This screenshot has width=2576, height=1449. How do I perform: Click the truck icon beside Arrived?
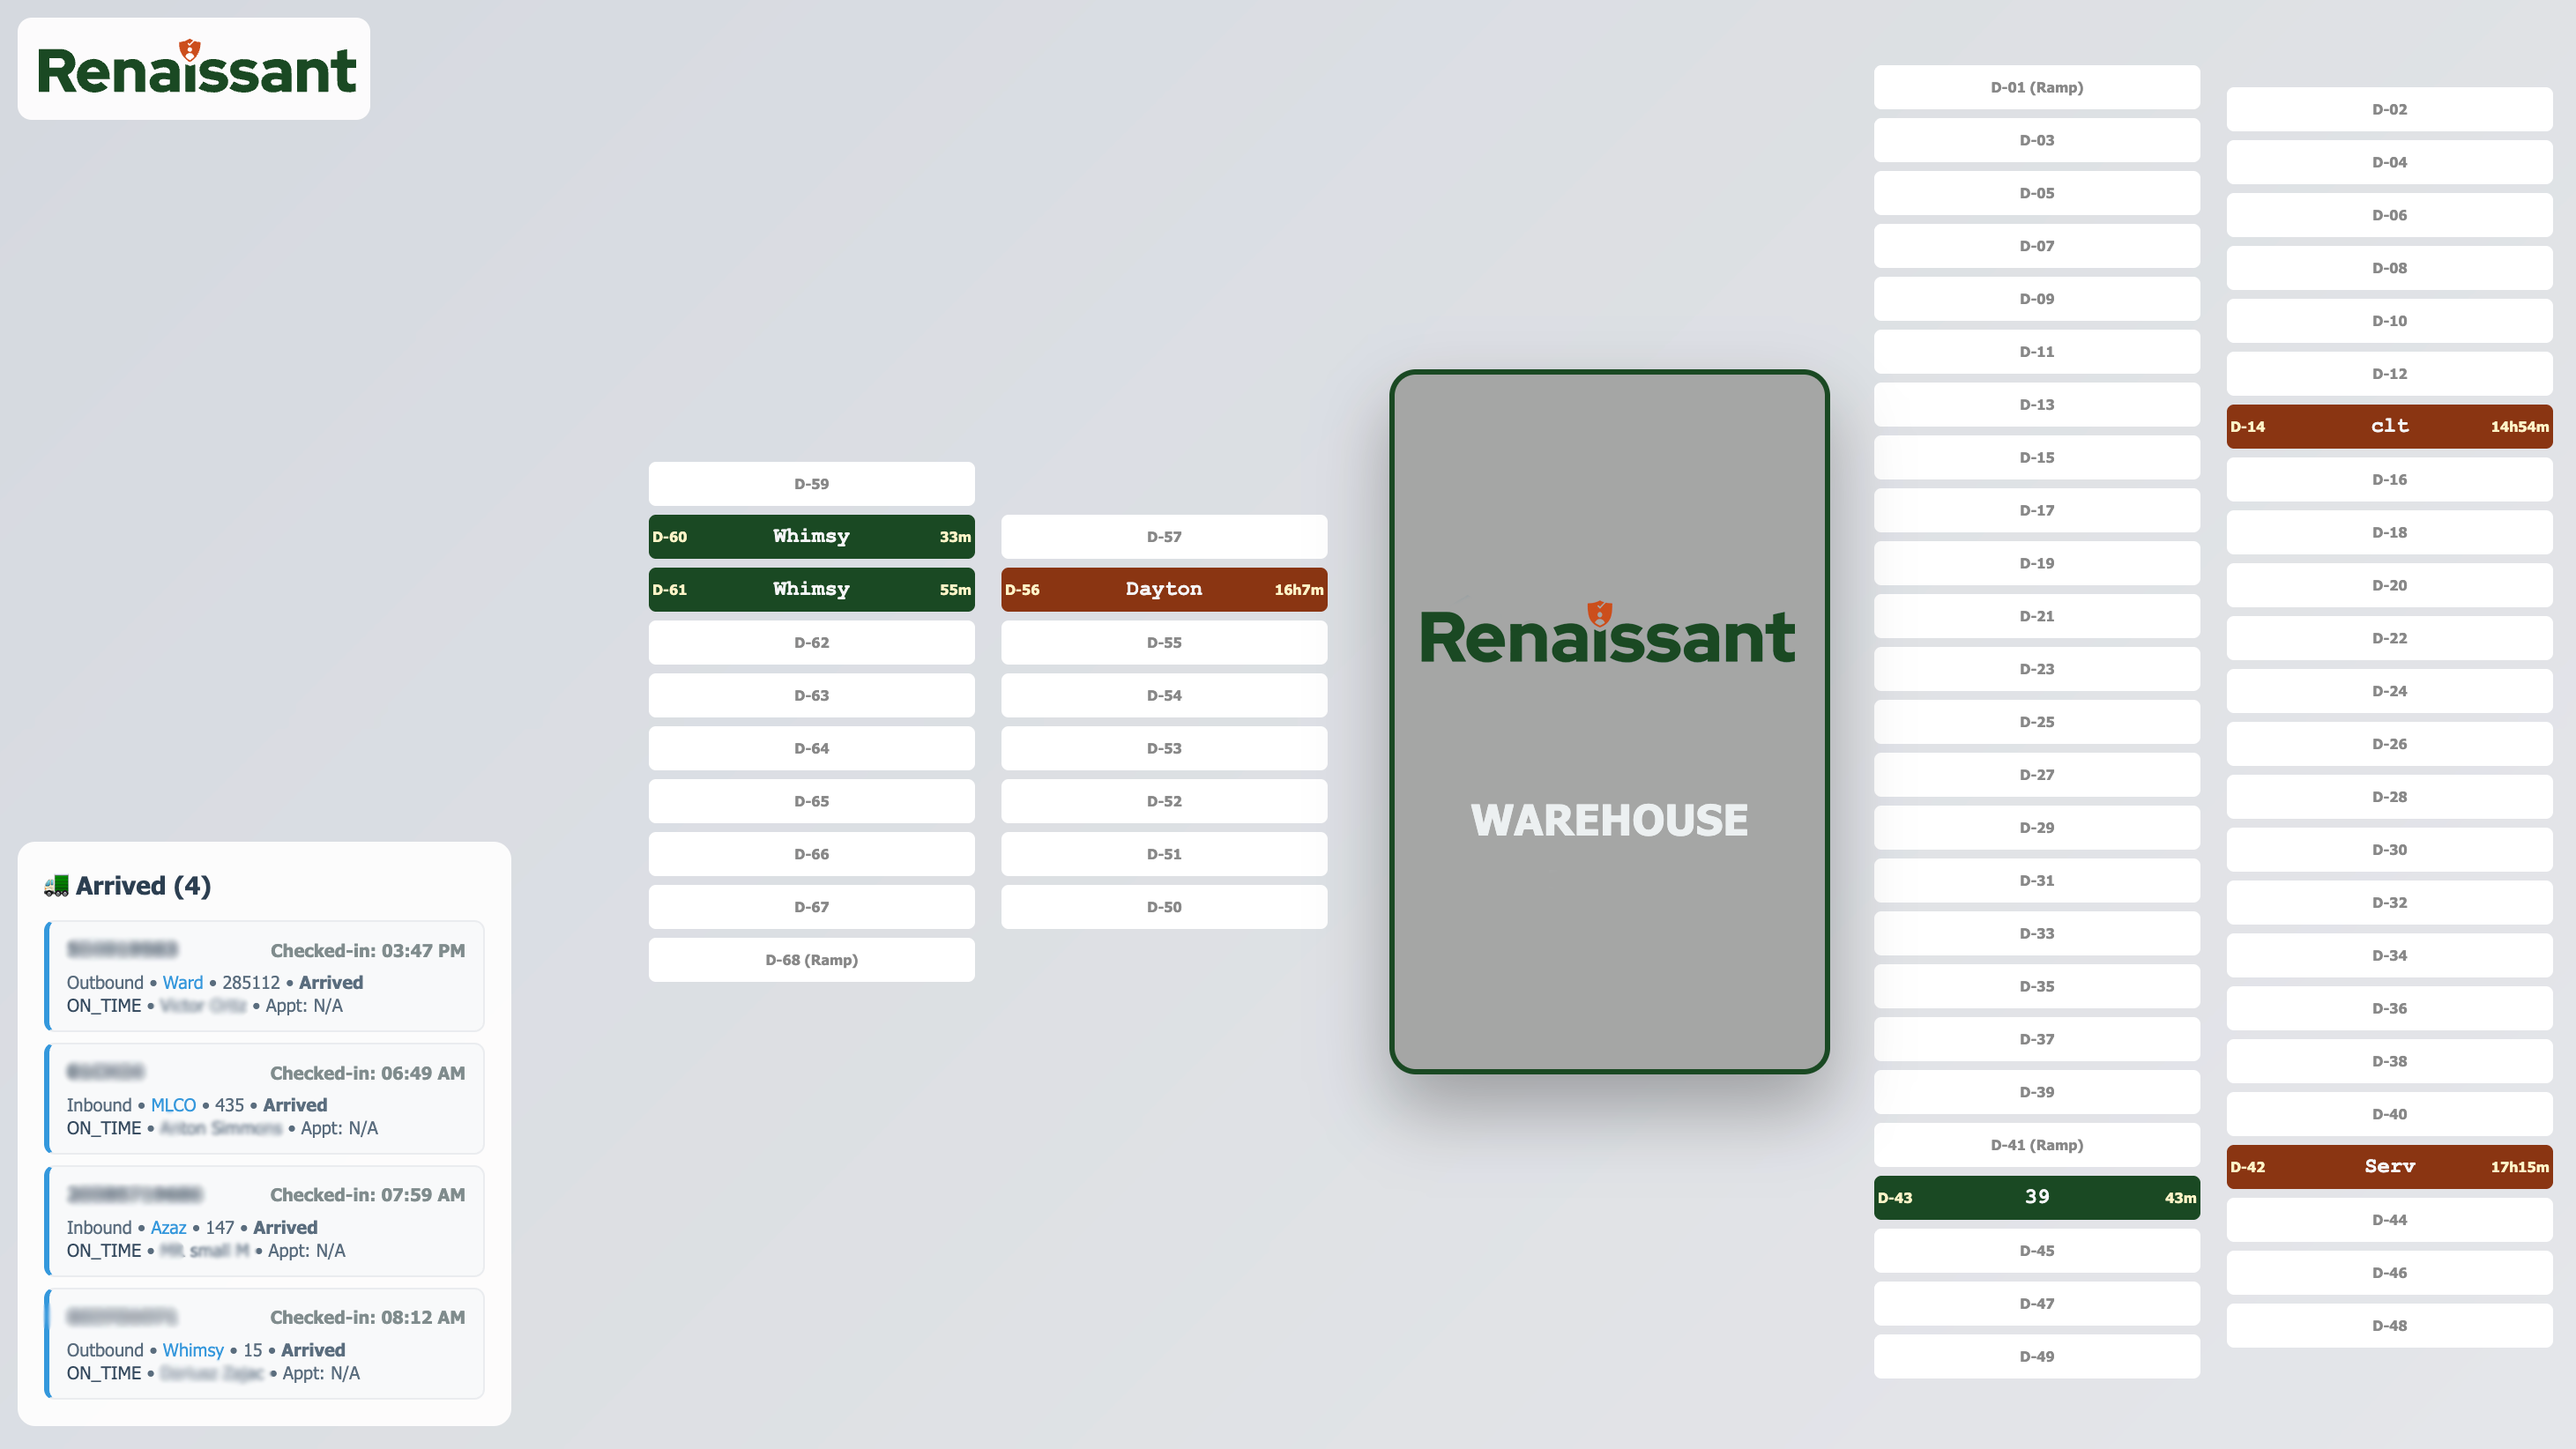tap(56, 885)
